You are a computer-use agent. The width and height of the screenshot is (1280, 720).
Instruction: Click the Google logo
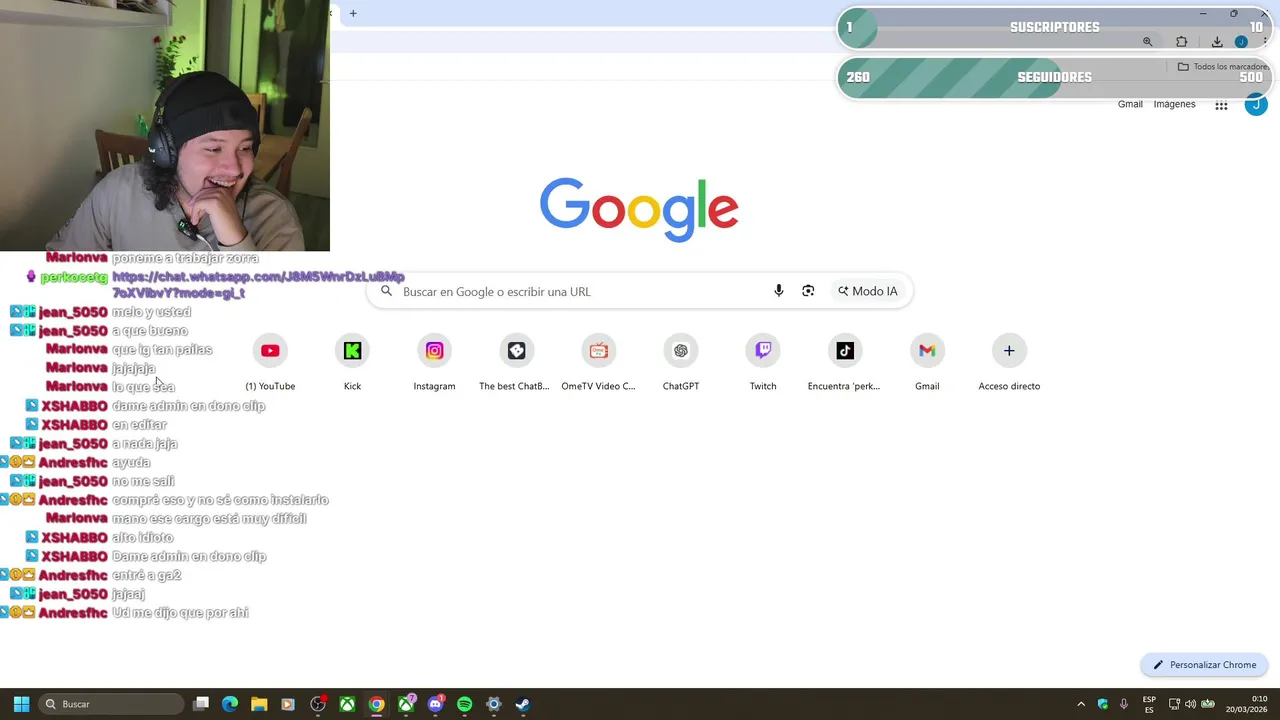pyautogui.click(x=639, y=210)
